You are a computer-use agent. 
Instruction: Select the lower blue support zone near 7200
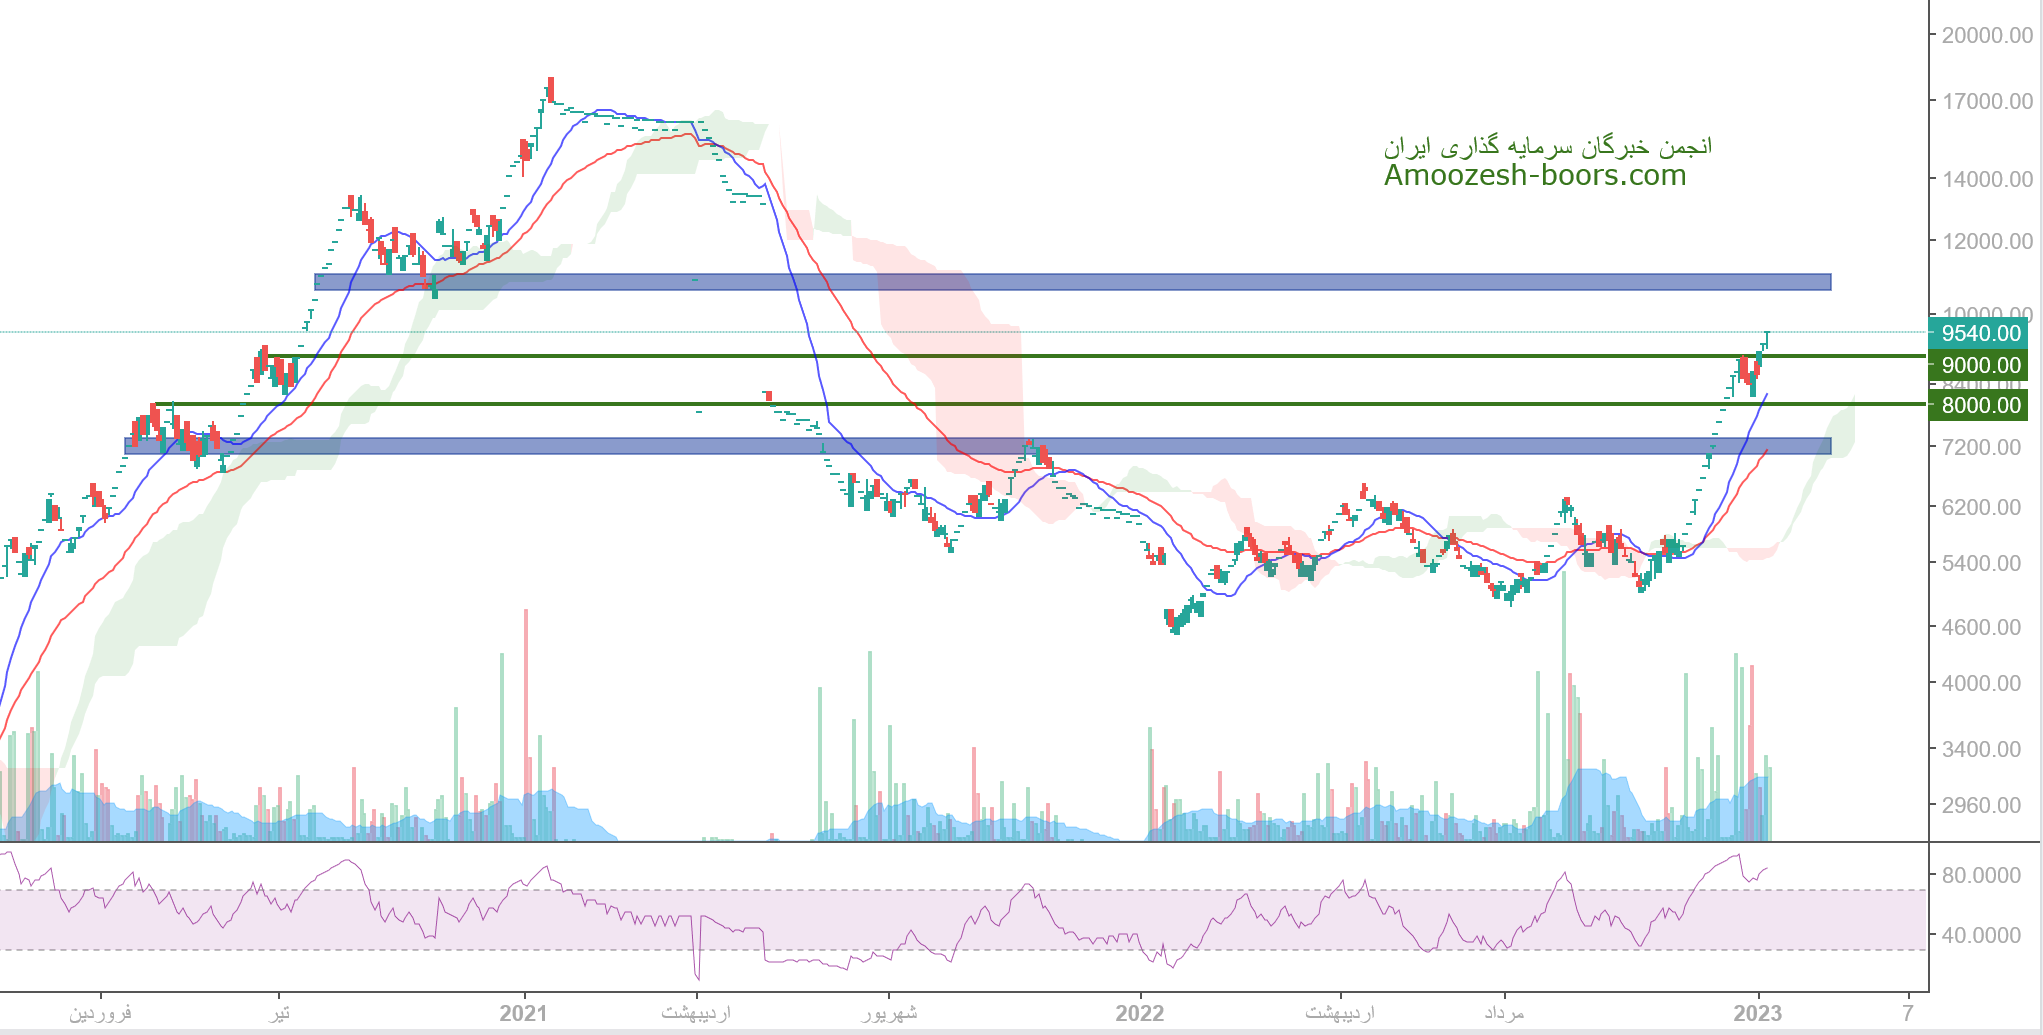pos(977,446)
